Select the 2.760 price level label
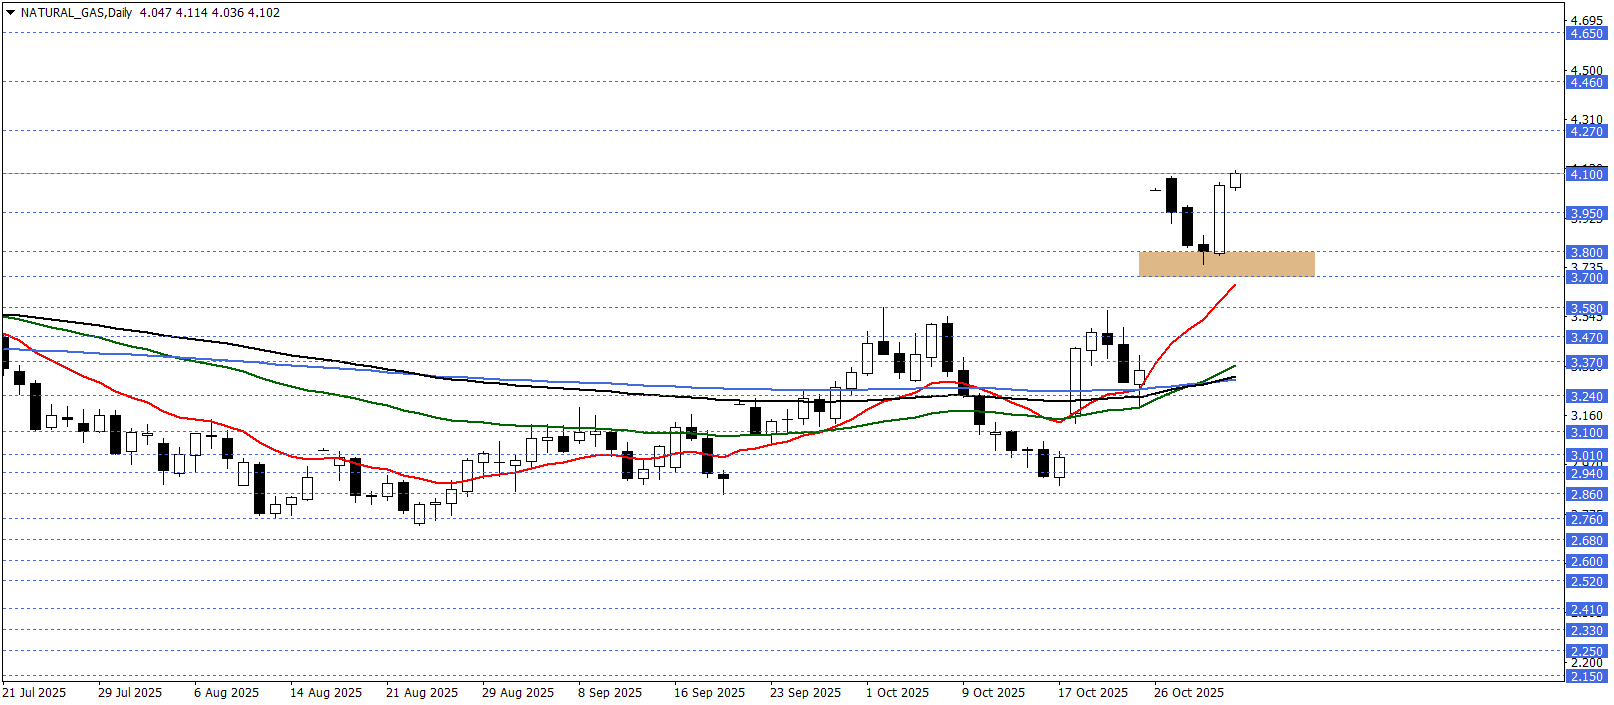Screen dimensions: 1614x705 [x=1586, y=519]
